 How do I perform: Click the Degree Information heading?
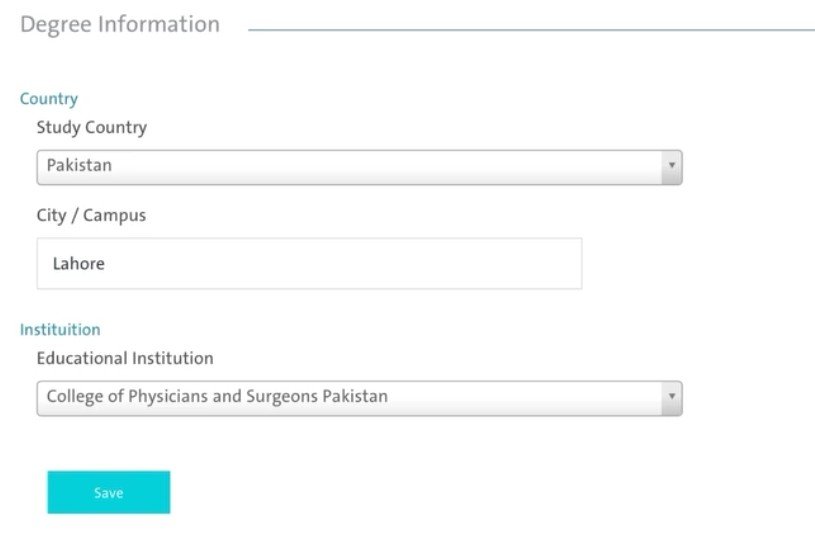click(120, 25)
